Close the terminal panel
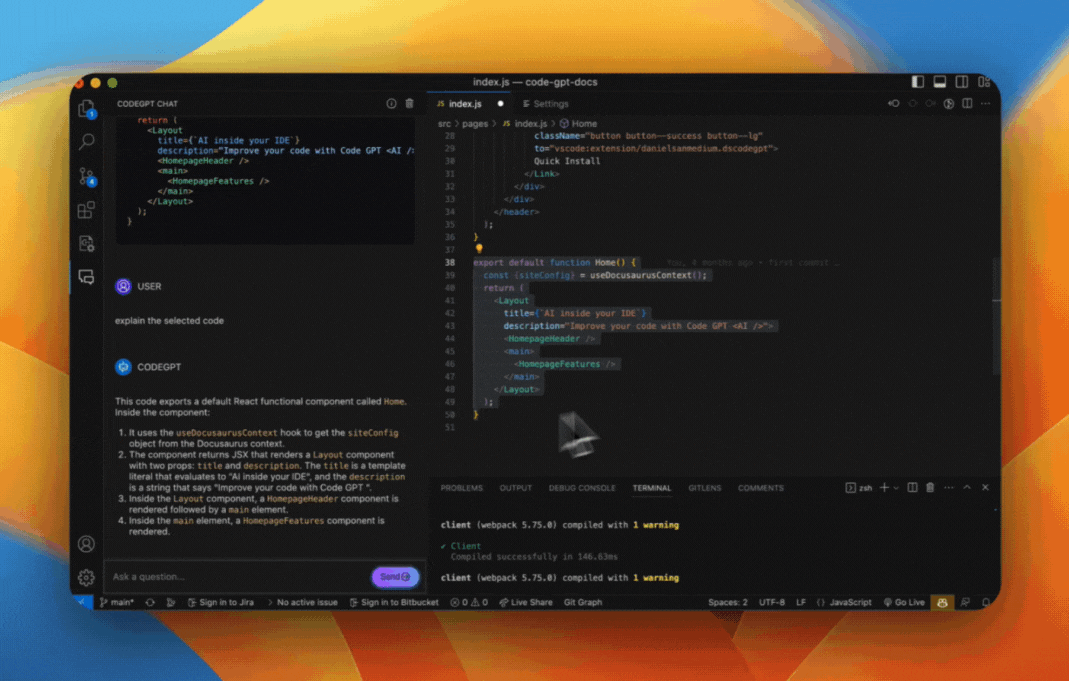 [985, 487]
